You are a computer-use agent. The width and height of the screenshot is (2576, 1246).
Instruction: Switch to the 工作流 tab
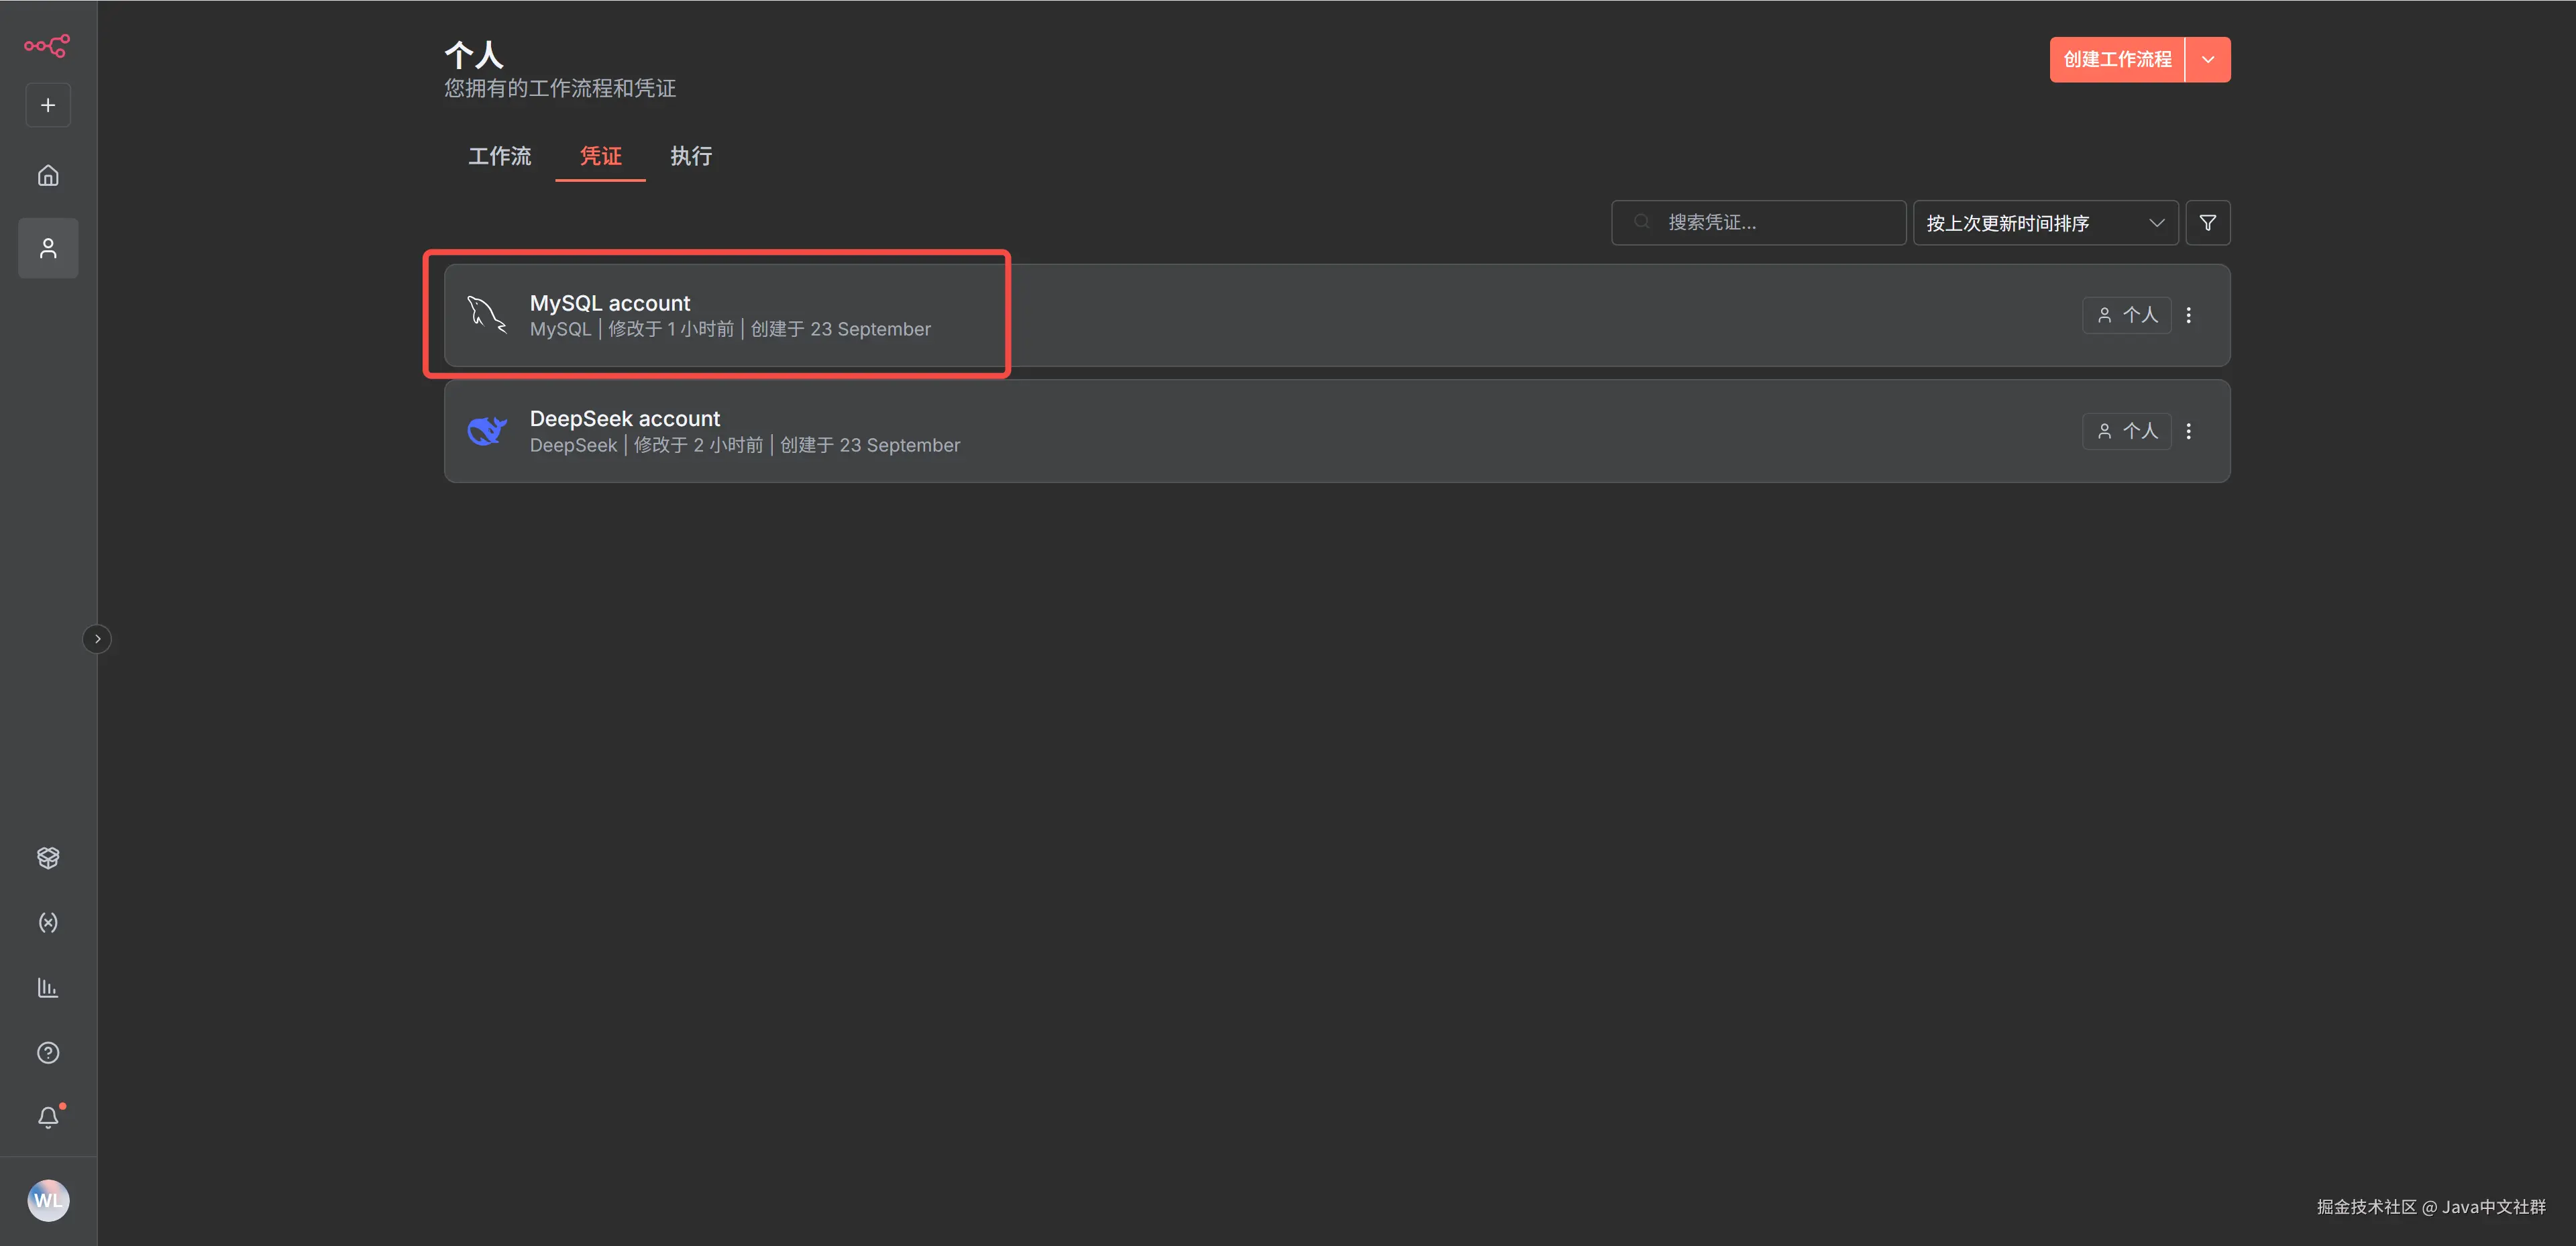click(x=500, y=156)
